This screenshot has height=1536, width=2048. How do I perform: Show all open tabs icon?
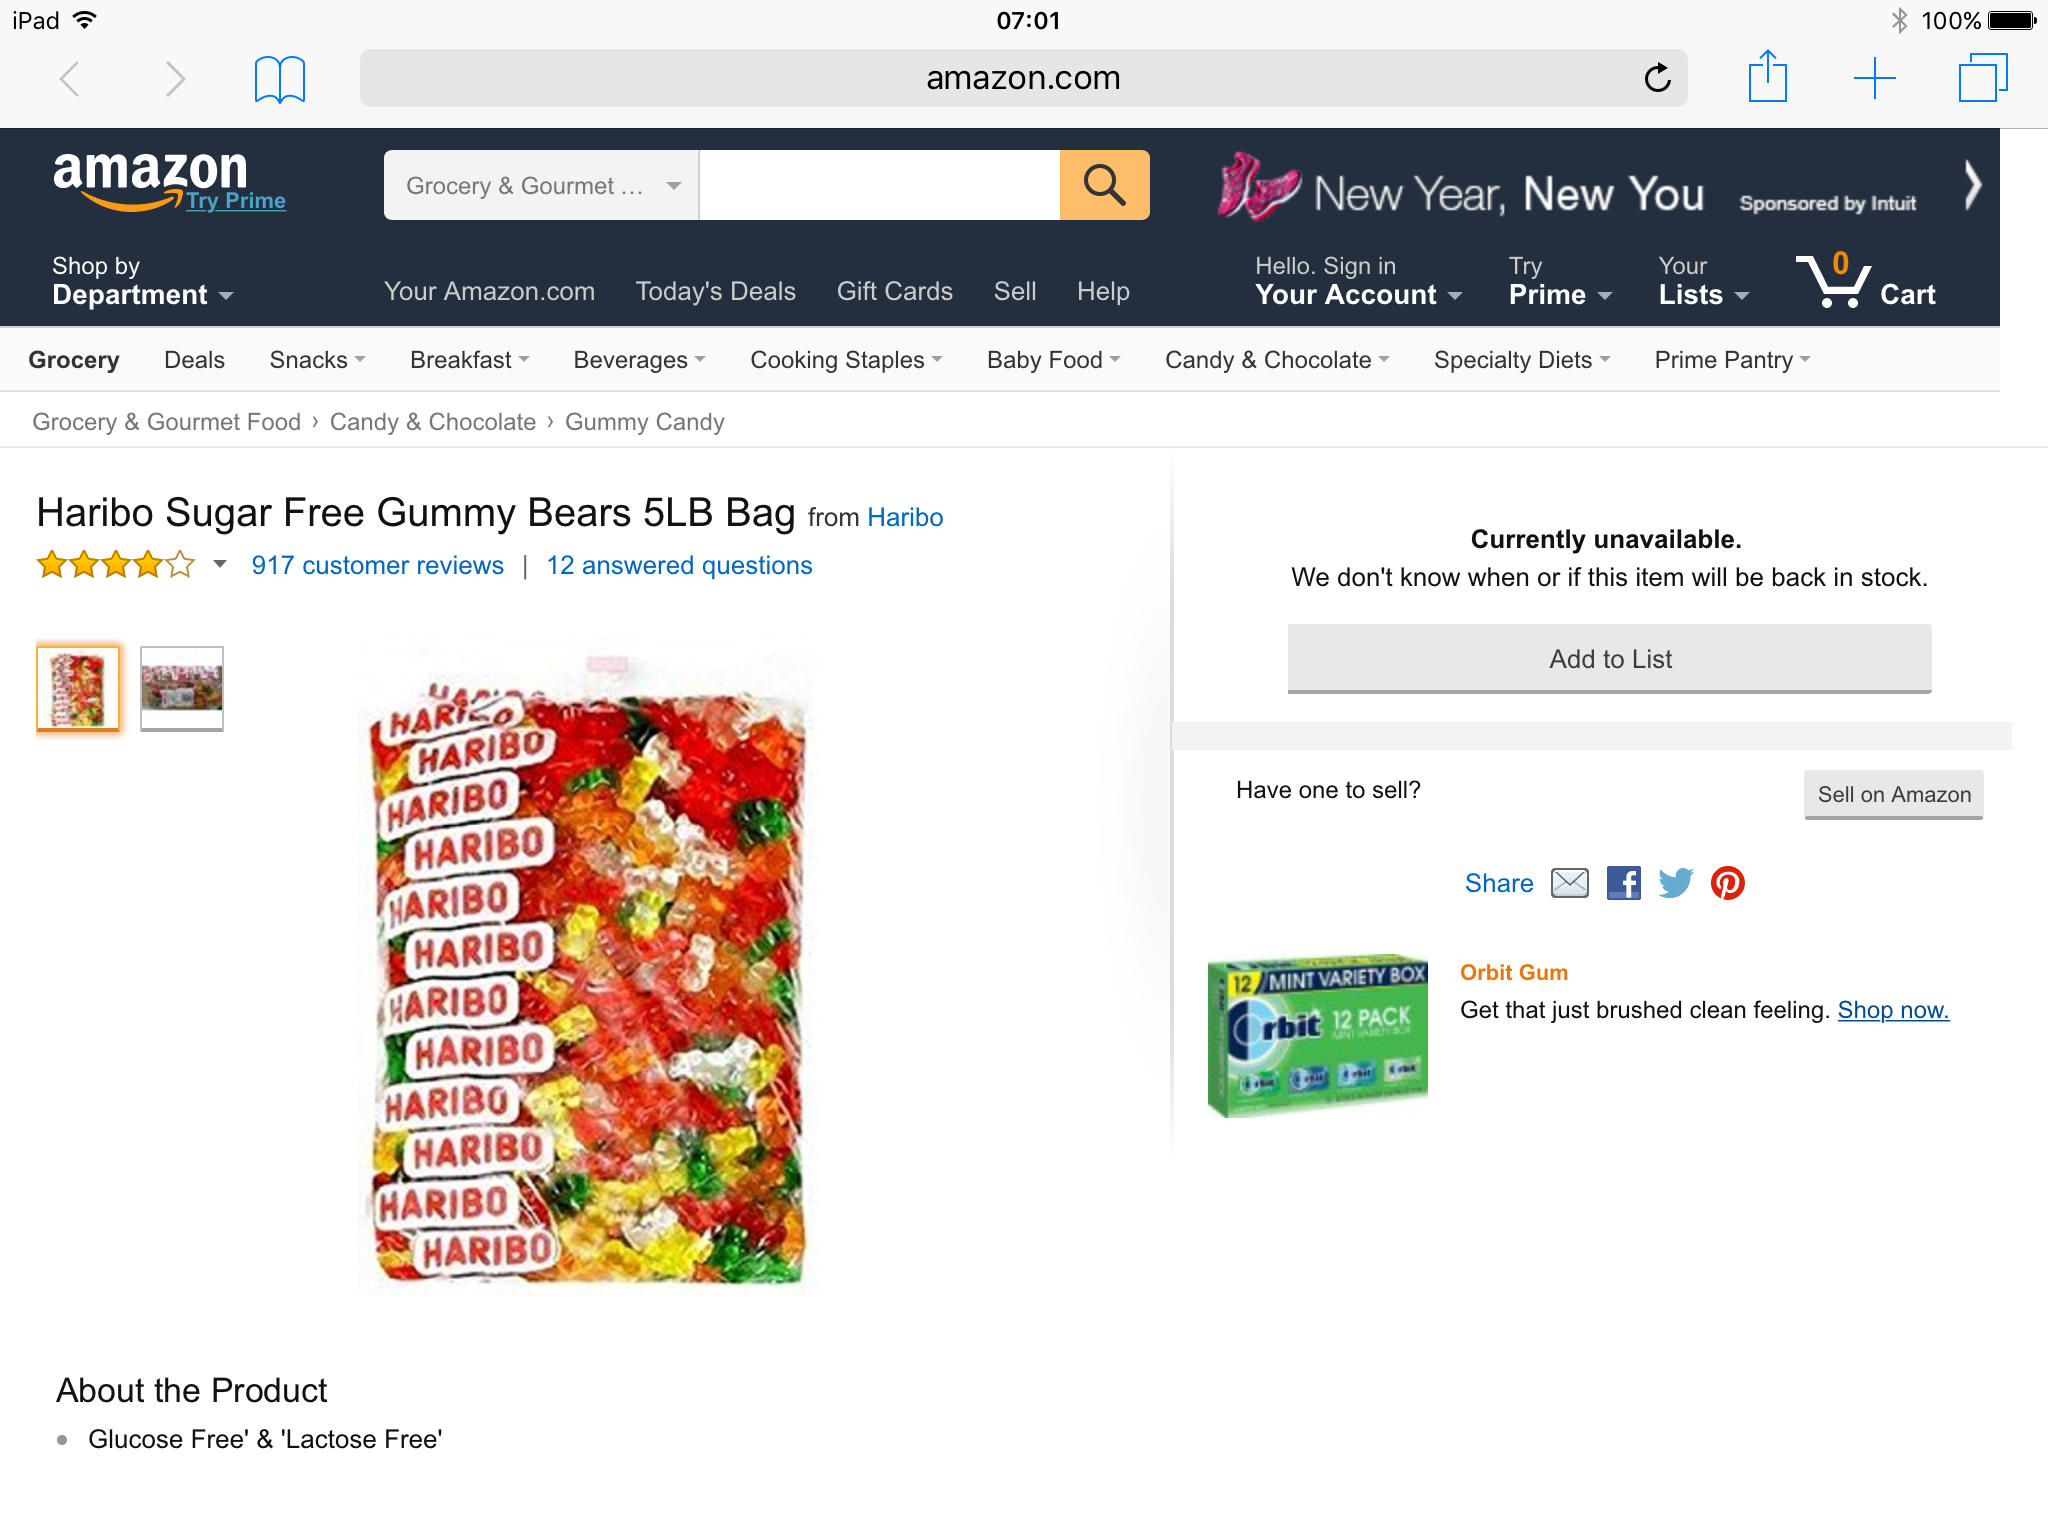pos(1982,78)
